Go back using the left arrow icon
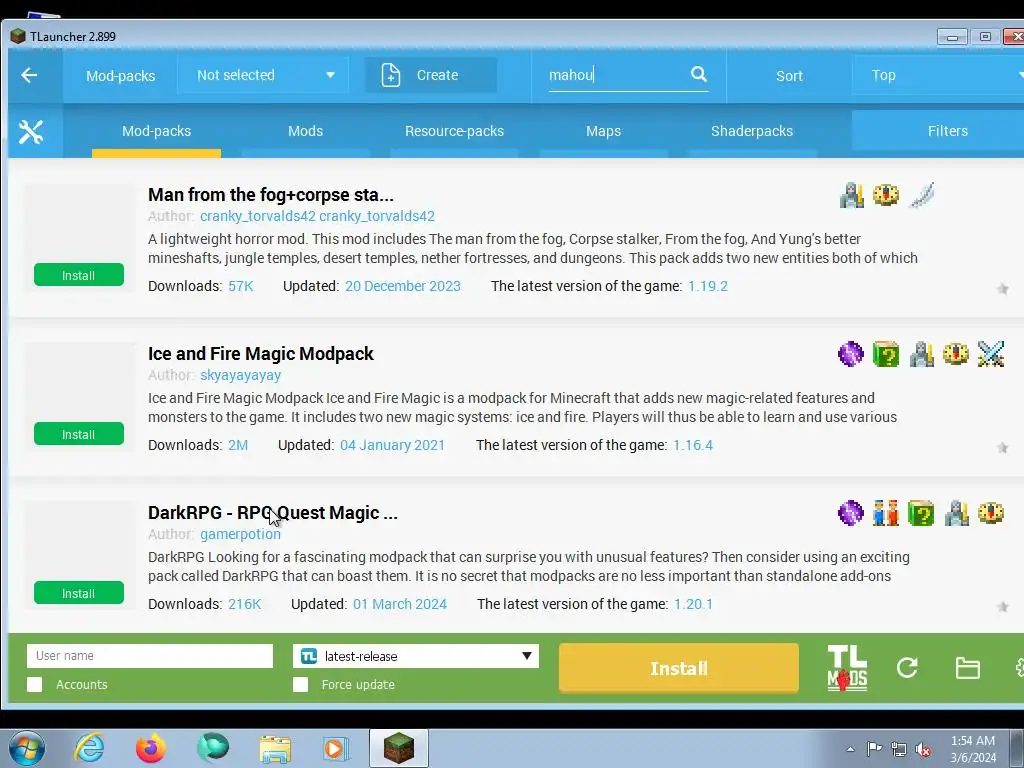 (x=29, y=75)
